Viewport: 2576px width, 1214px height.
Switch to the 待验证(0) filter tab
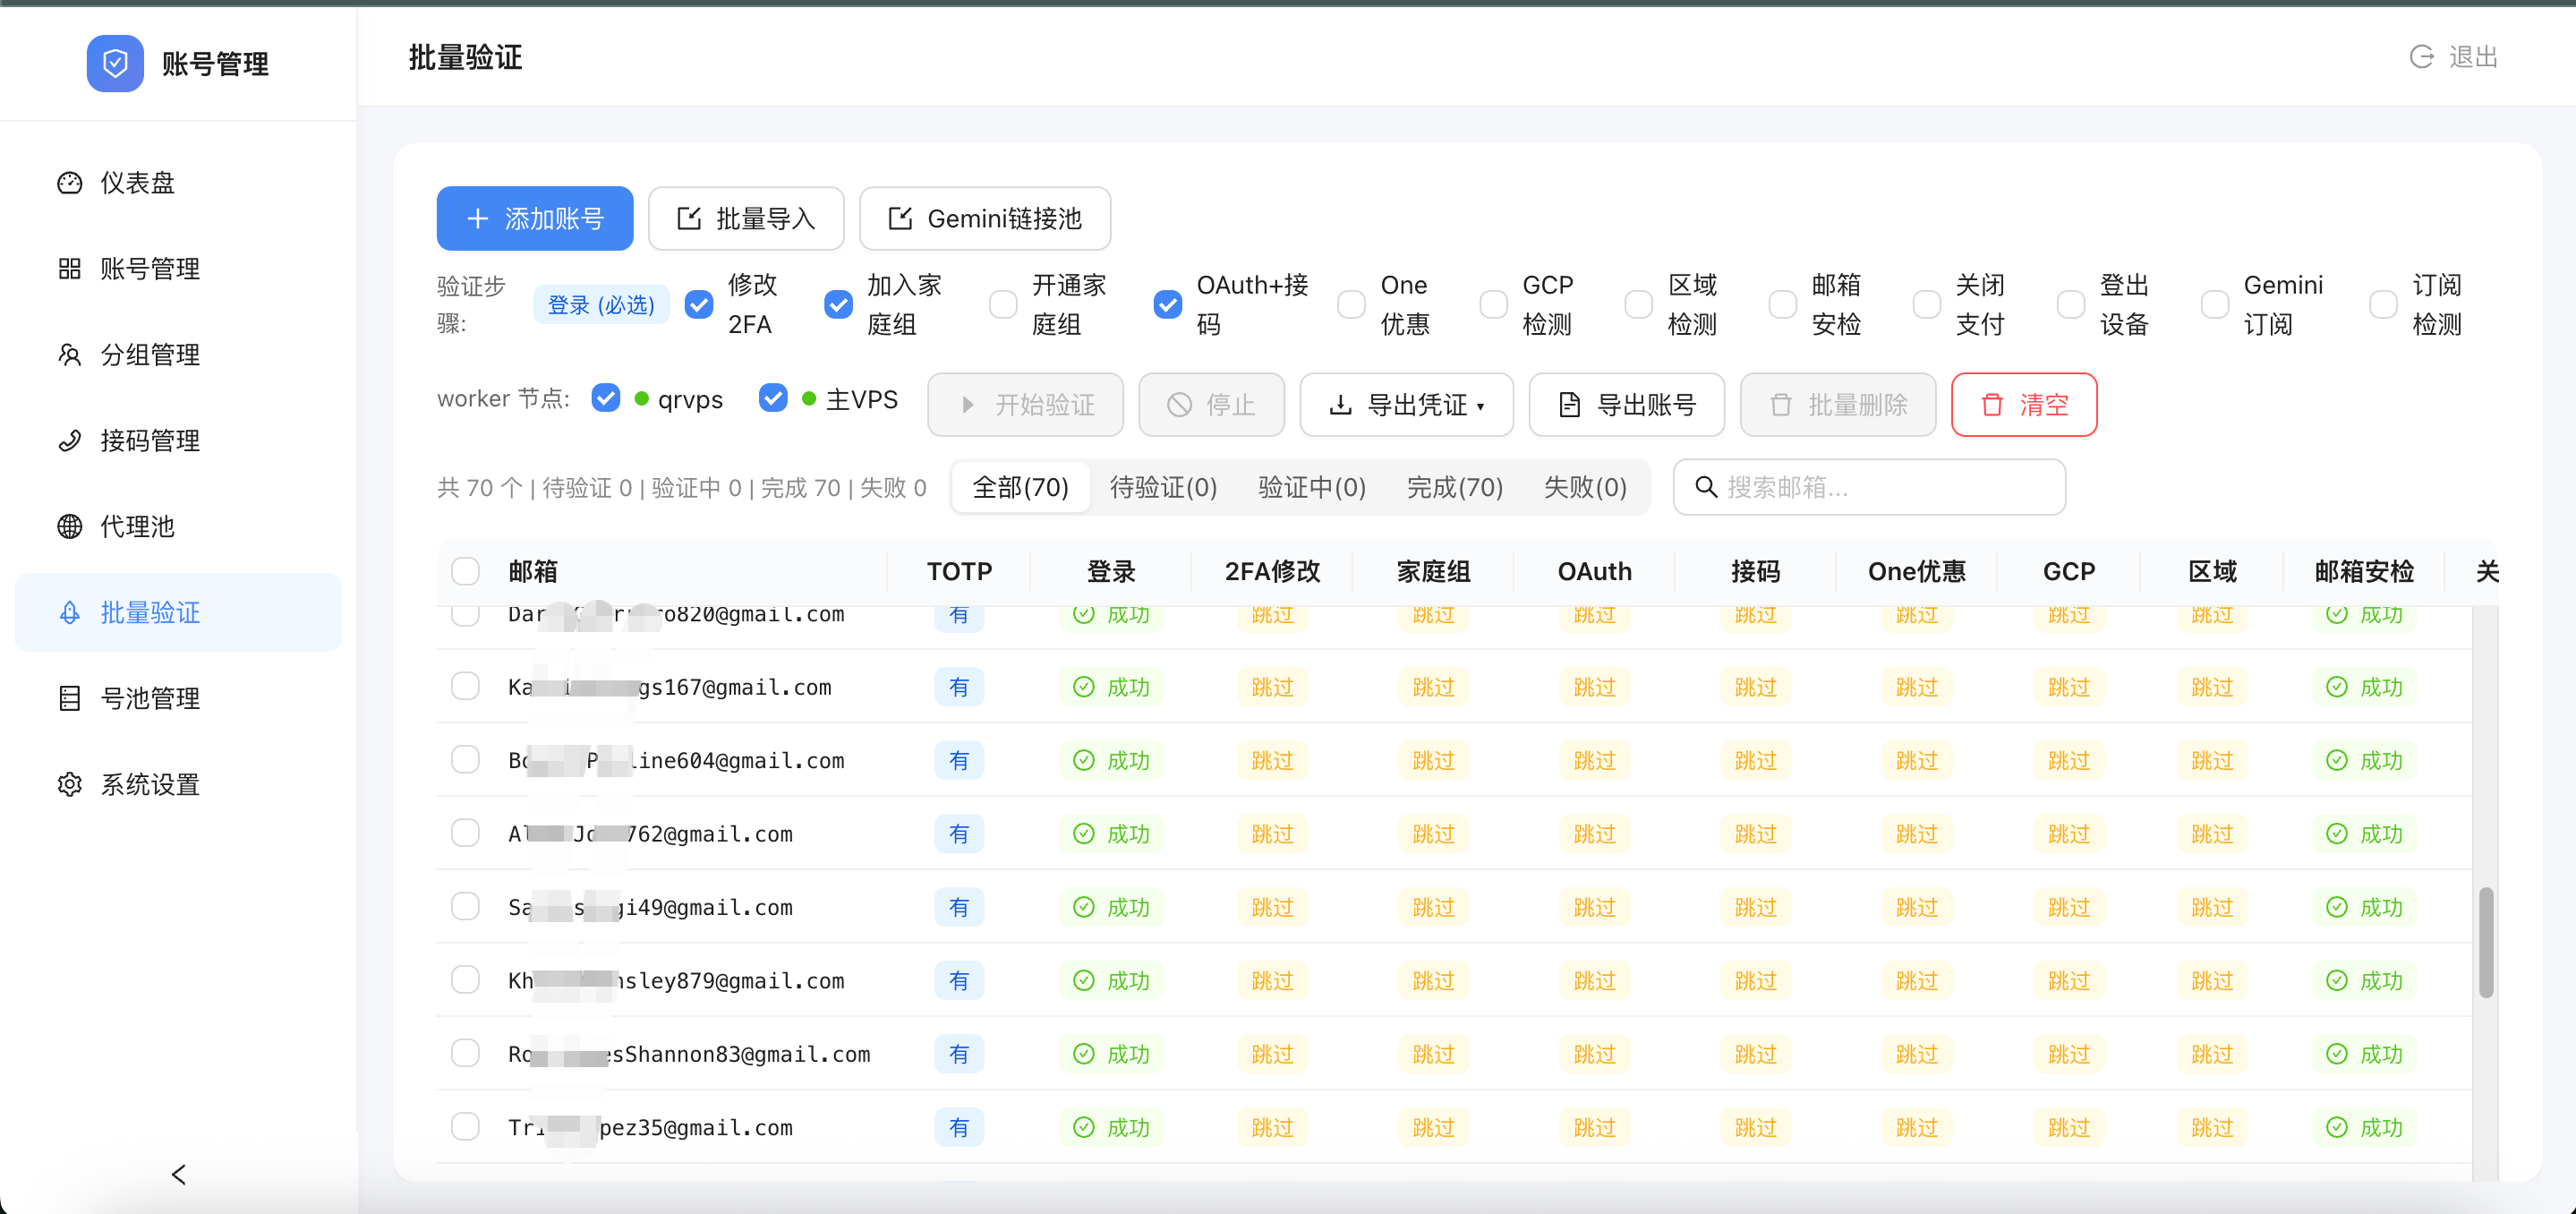(x=1163, y=487)
